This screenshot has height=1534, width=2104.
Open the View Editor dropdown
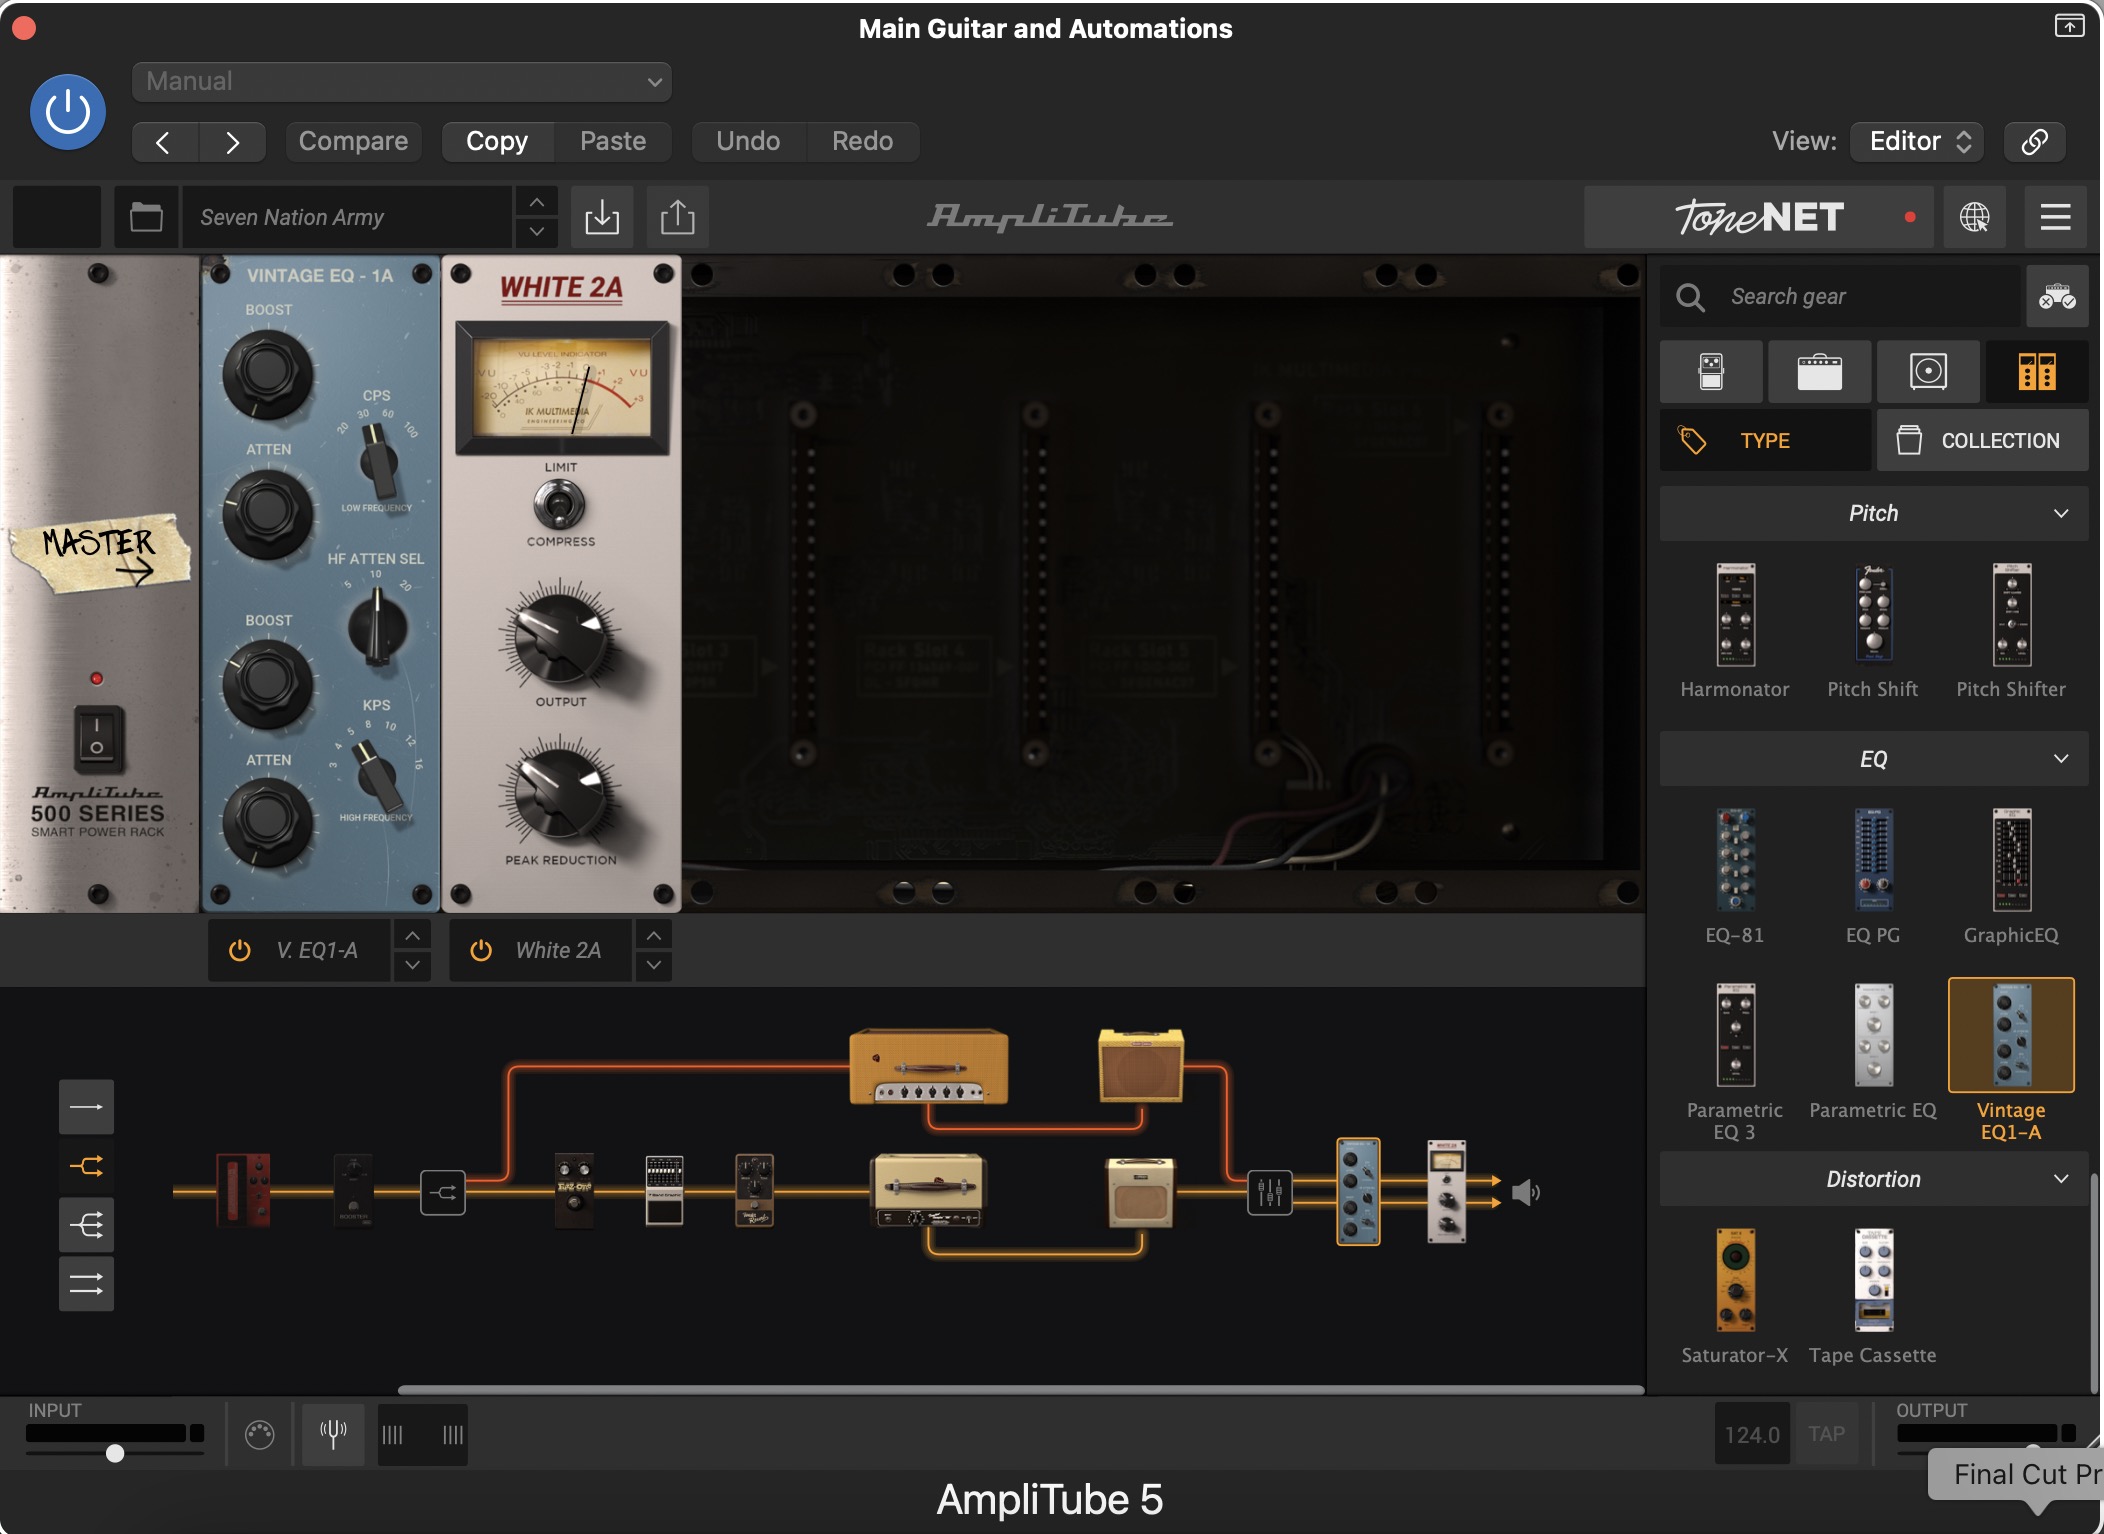(1917, 141)
